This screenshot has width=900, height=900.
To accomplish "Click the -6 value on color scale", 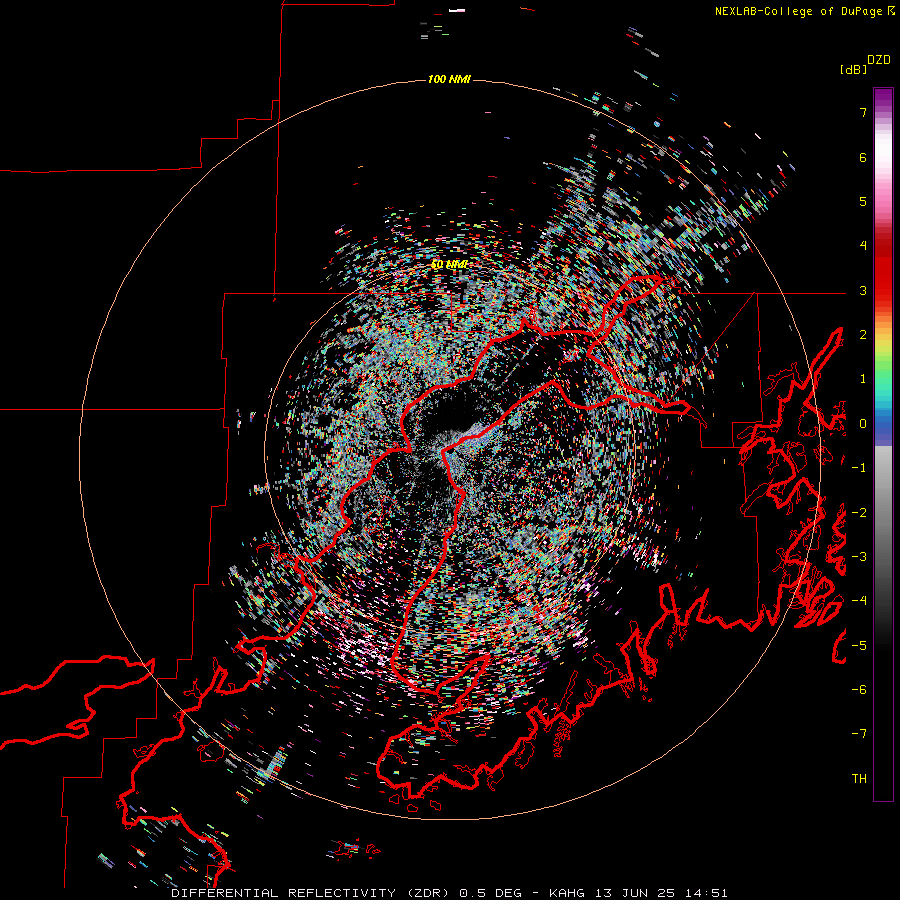I will point(859,690).
